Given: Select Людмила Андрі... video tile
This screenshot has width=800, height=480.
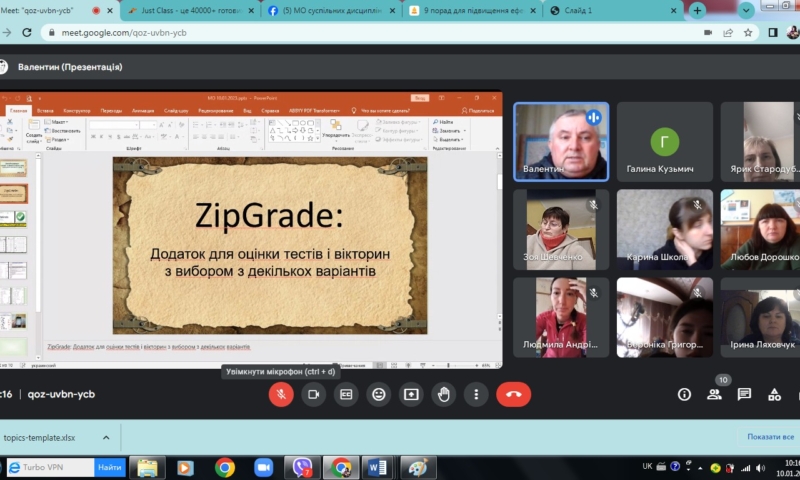Looking at the screenshot, I should pos(561,317).
